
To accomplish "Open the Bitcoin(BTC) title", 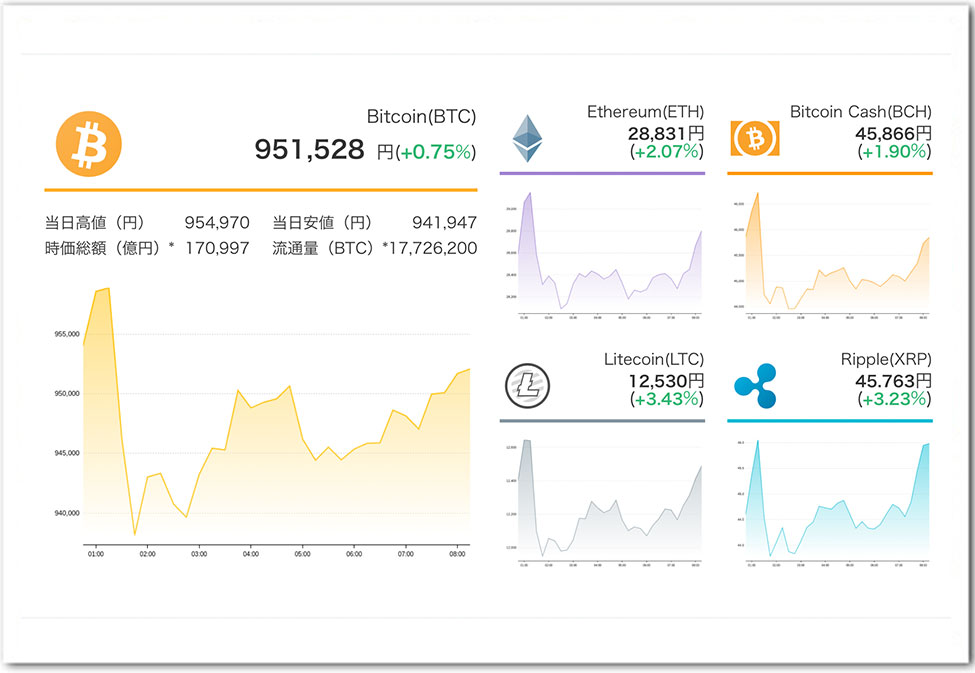I will [x=421, y=117].
